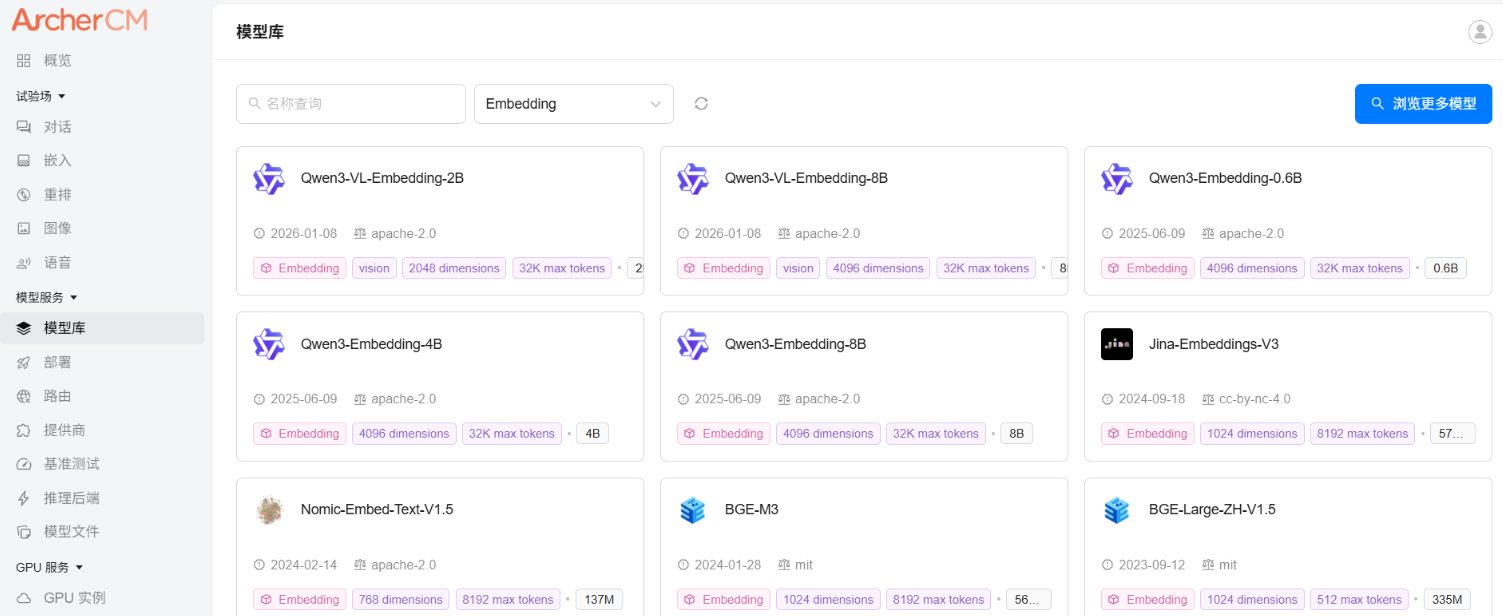Collapse the GPU 服务 section
This screenshot has width=1503, height=616.
[x=50, y=567]
